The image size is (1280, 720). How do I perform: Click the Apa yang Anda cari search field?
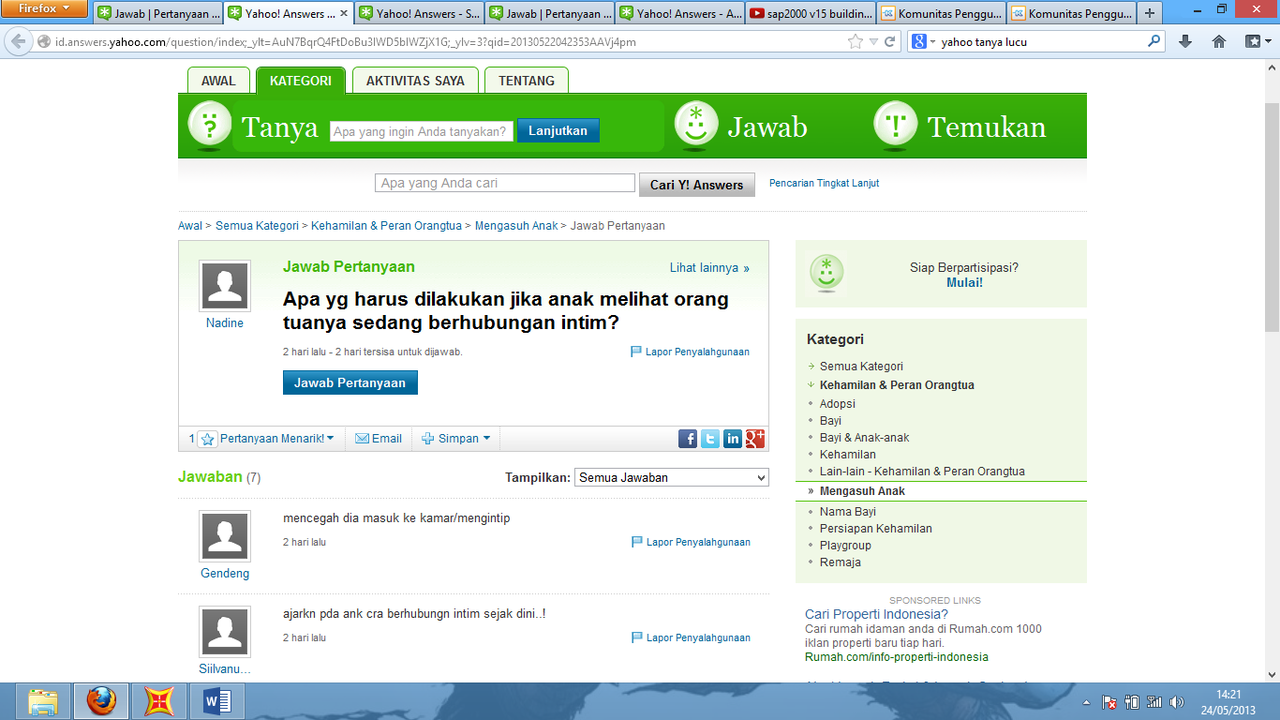[505, 183]
